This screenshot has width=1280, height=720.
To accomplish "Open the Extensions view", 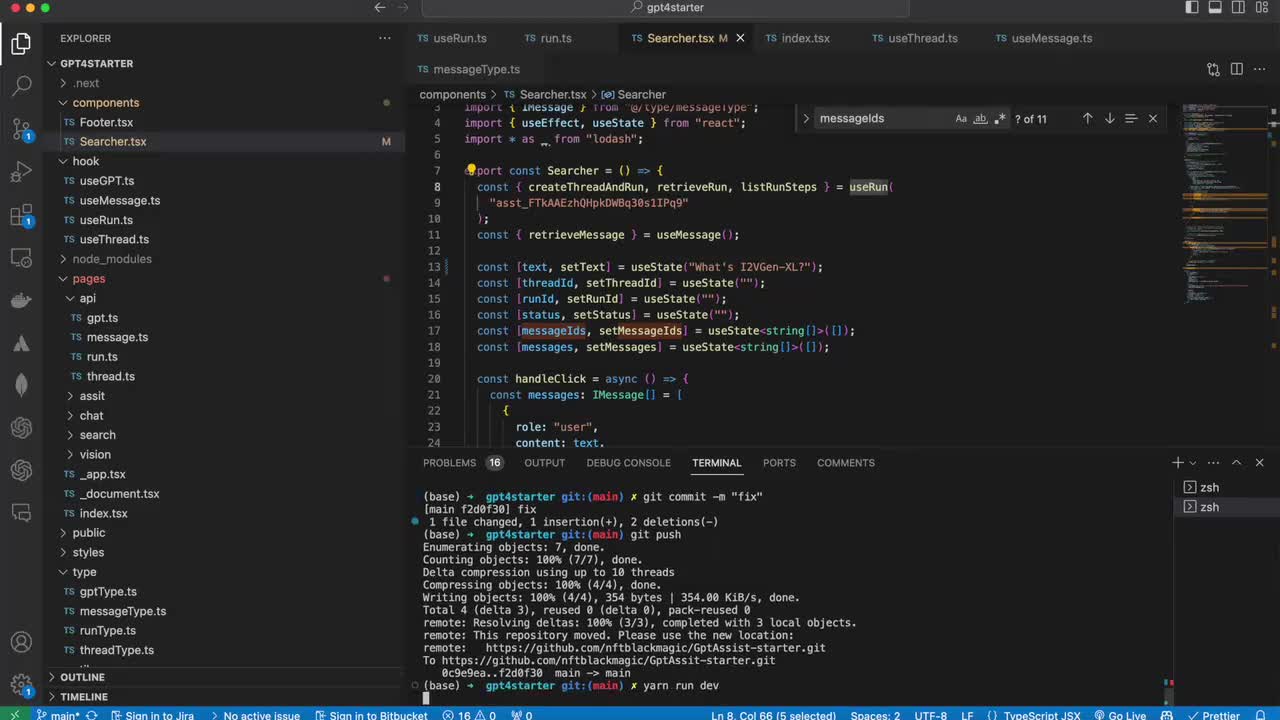I will click(21, 215).
